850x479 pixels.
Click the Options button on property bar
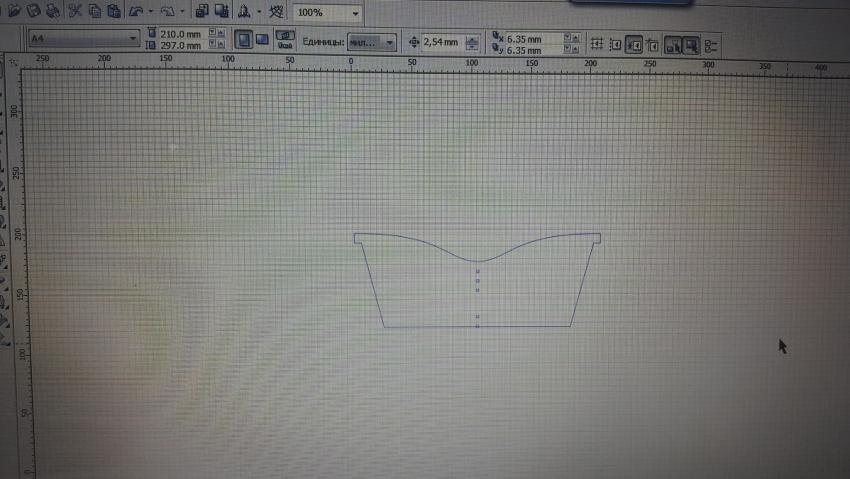[711, 45]
